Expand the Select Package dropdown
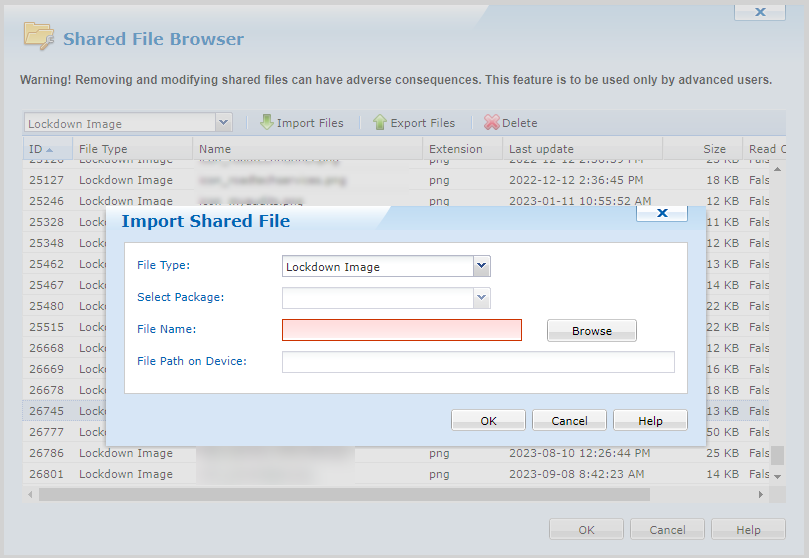This screenshot has height=558, width=809. [481, 298]
